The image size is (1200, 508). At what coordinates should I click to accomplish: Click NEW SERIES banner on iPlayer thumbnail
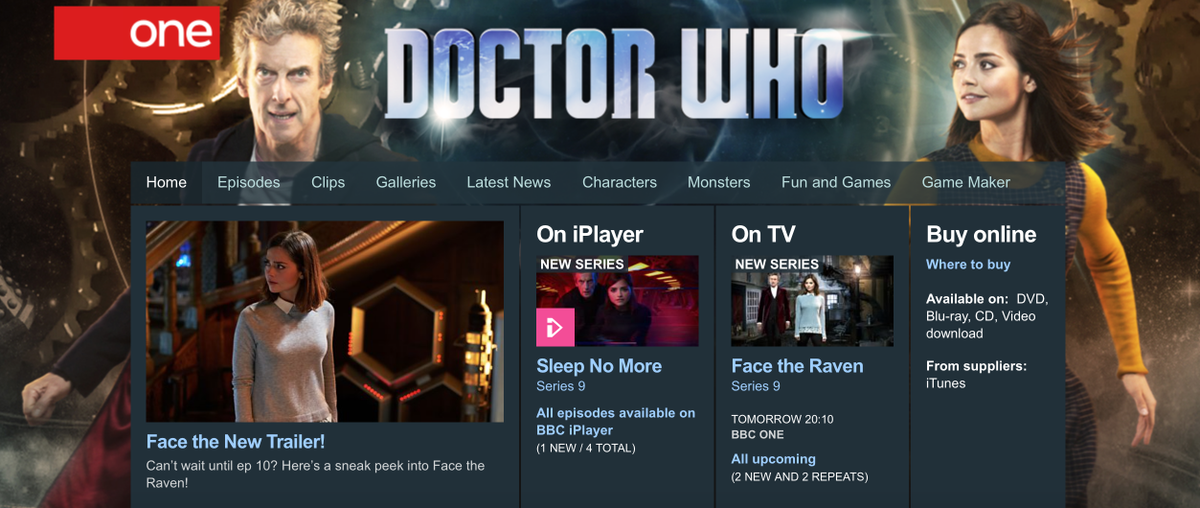tap(582, 264)
